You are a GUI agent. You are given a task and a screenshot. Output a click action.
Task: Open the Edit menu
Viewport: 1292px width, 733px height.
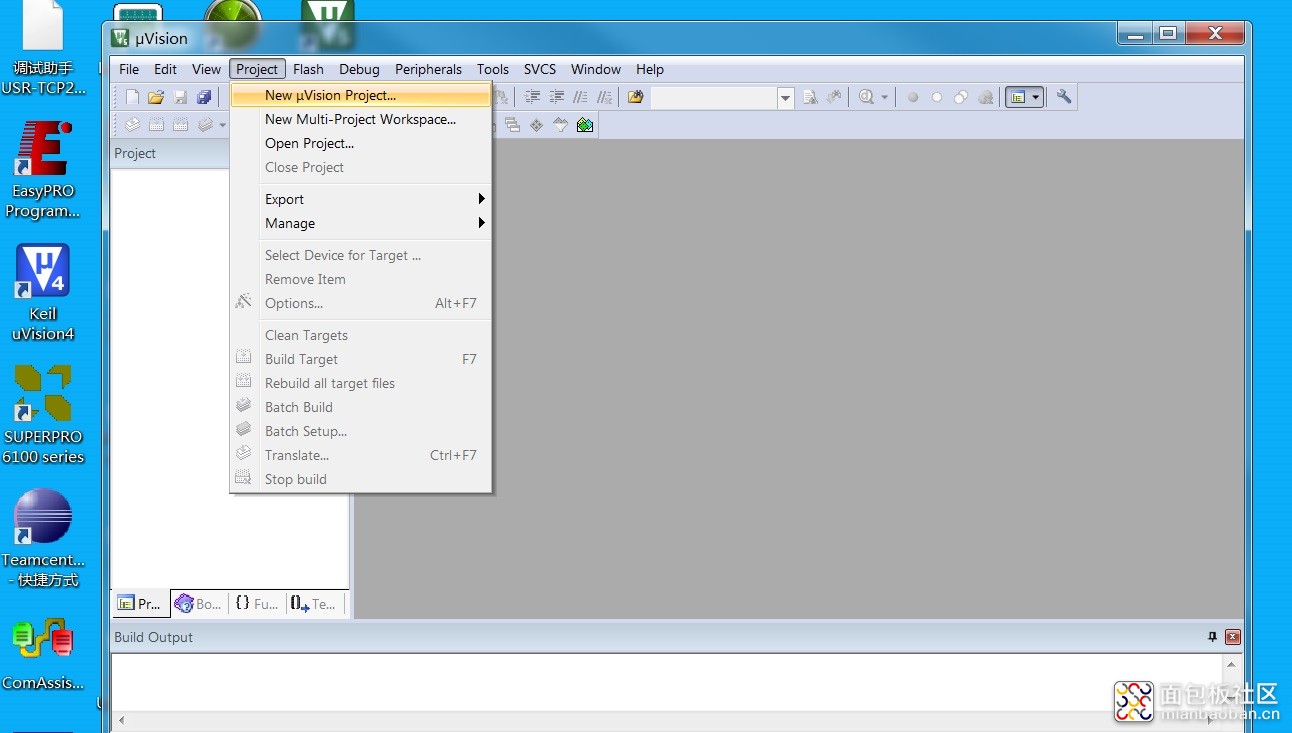165,69
